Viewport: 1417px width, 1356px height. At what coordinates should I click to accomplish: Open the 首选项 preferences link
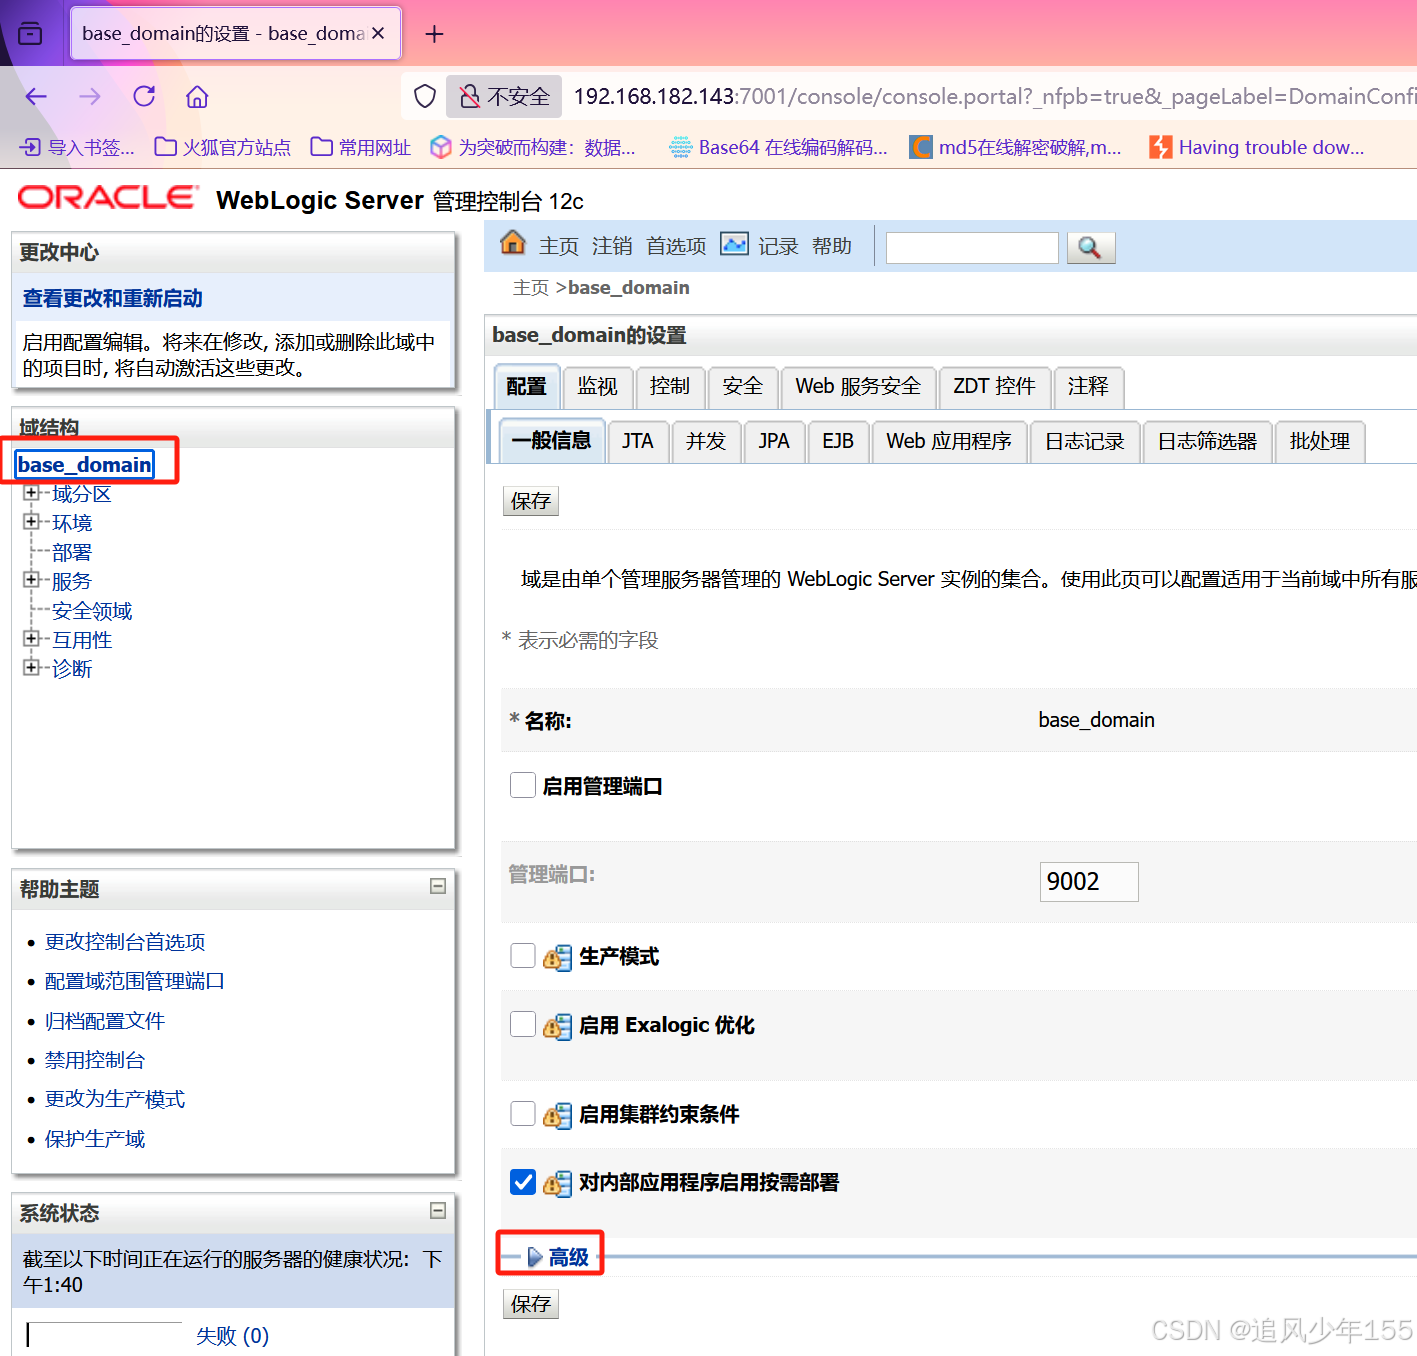click(x=676, y=246)
